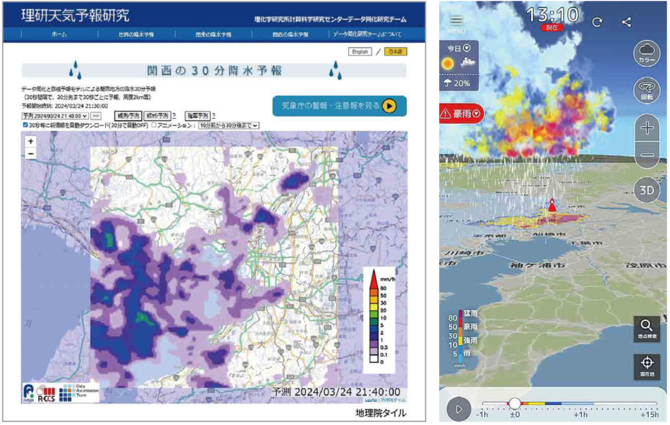Tap the rain intensity color legend in weather app

pyautogui.click(x=462, y=338)
